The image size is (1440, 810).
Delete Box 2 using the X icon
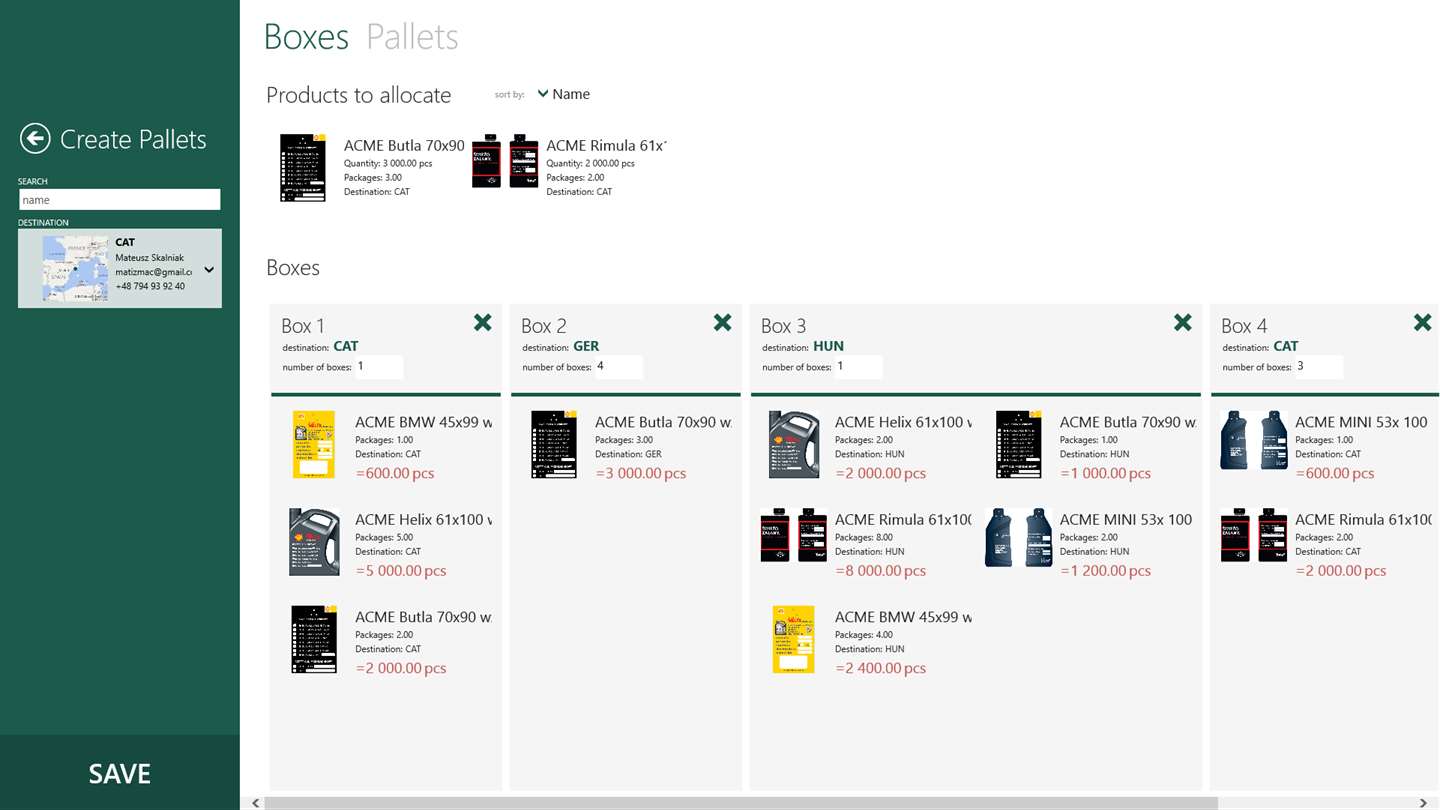[722, 322]
